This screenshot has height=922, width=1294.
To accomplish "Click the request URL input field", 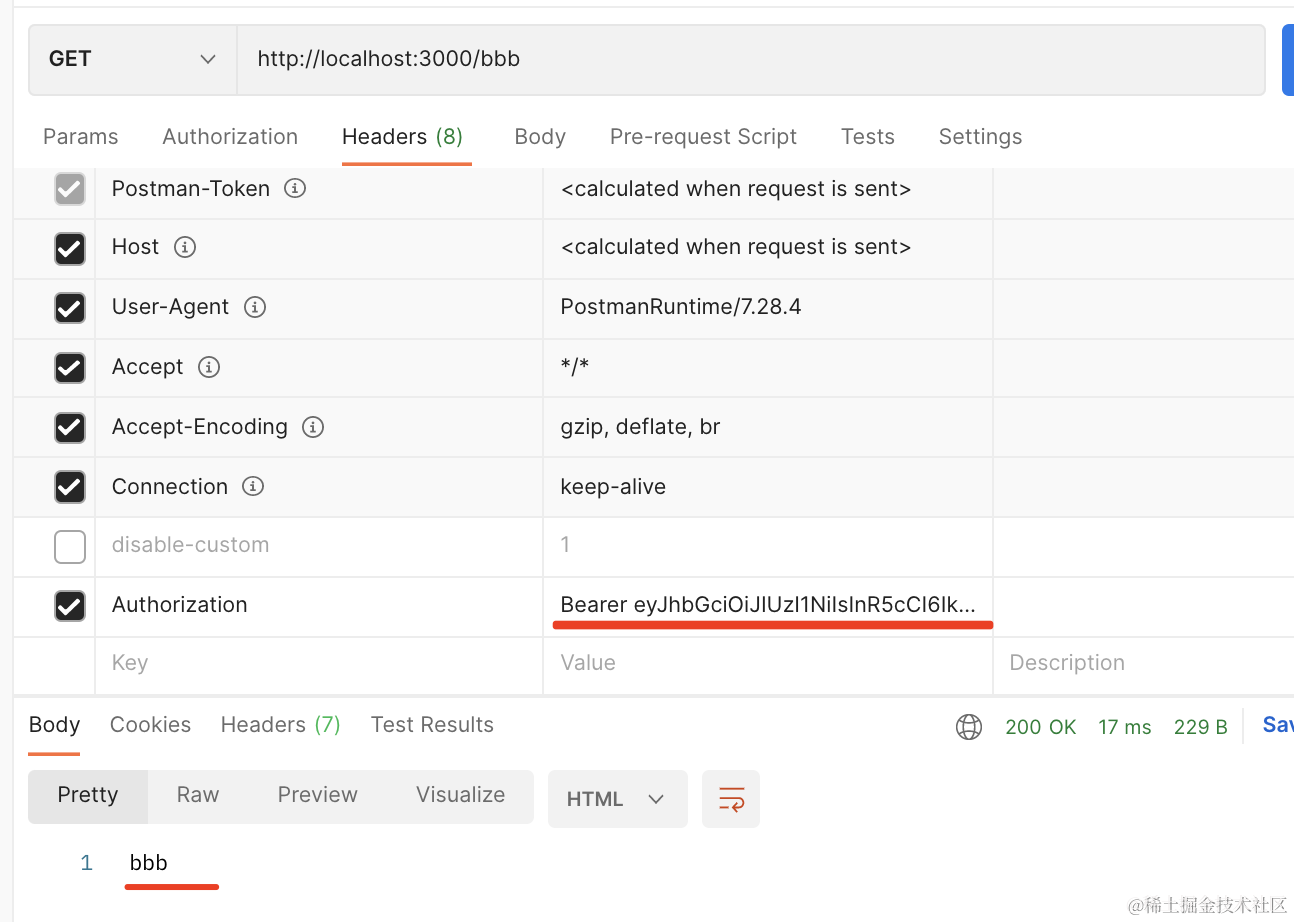I will tap(750, 59).
